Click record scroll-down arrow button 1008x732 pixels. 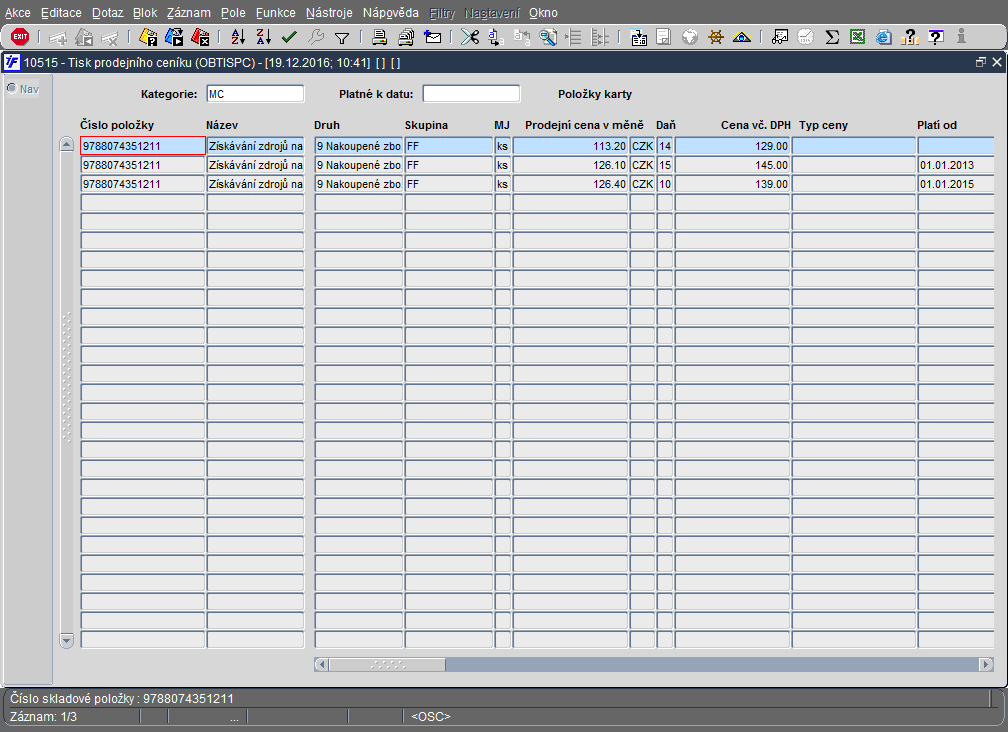pos(66,640)
